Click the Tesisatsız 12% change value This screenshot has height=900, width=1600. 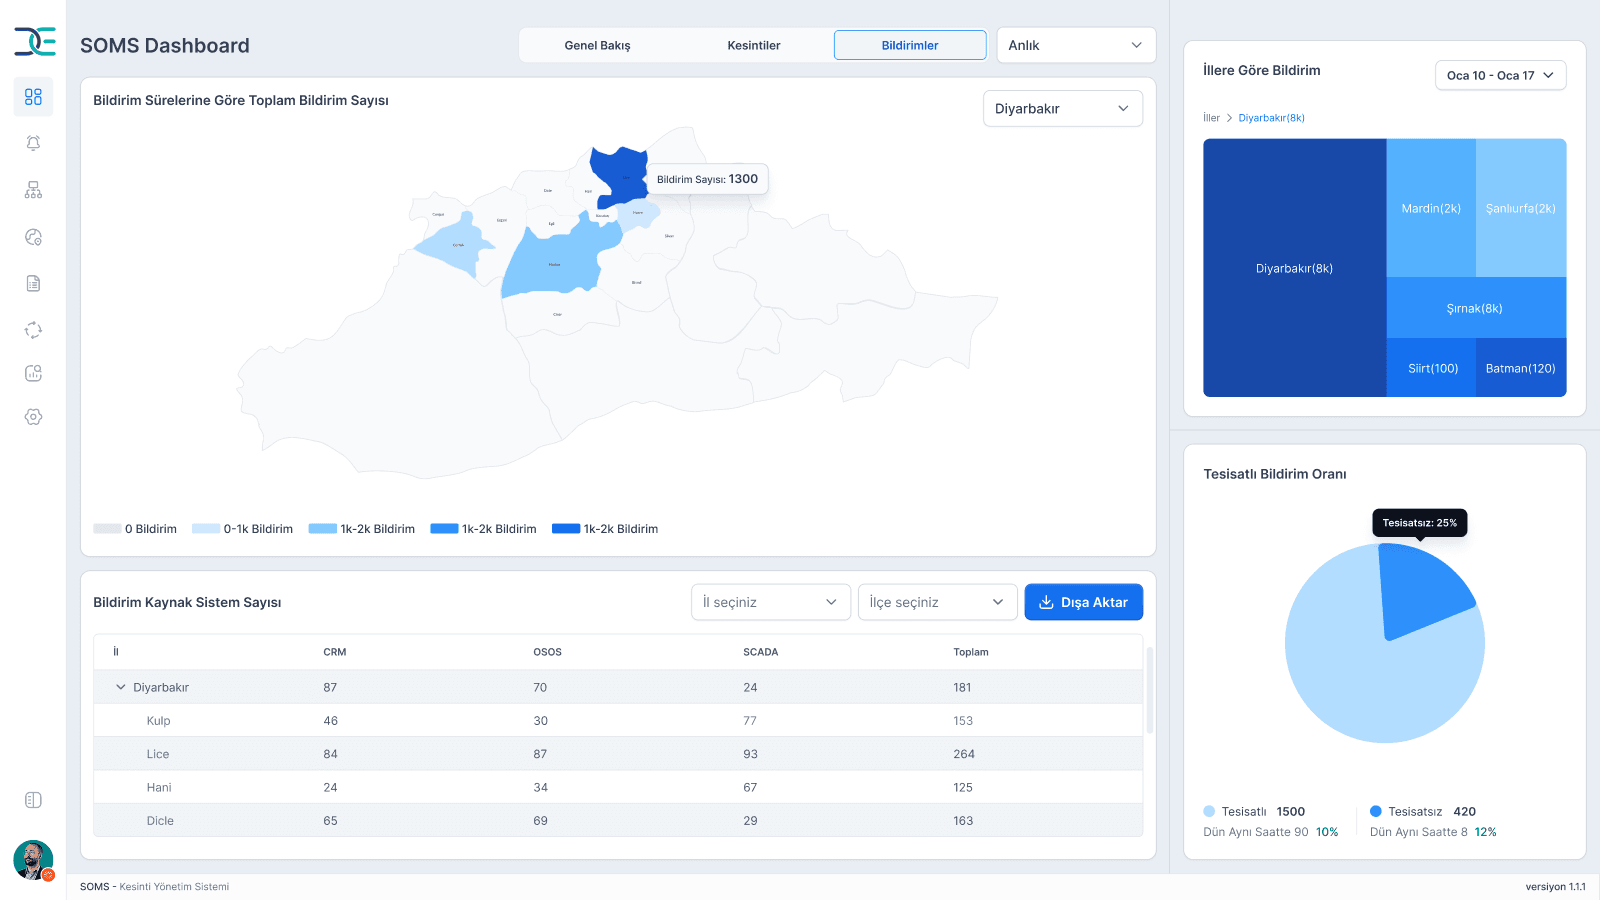pos(1485,832)
